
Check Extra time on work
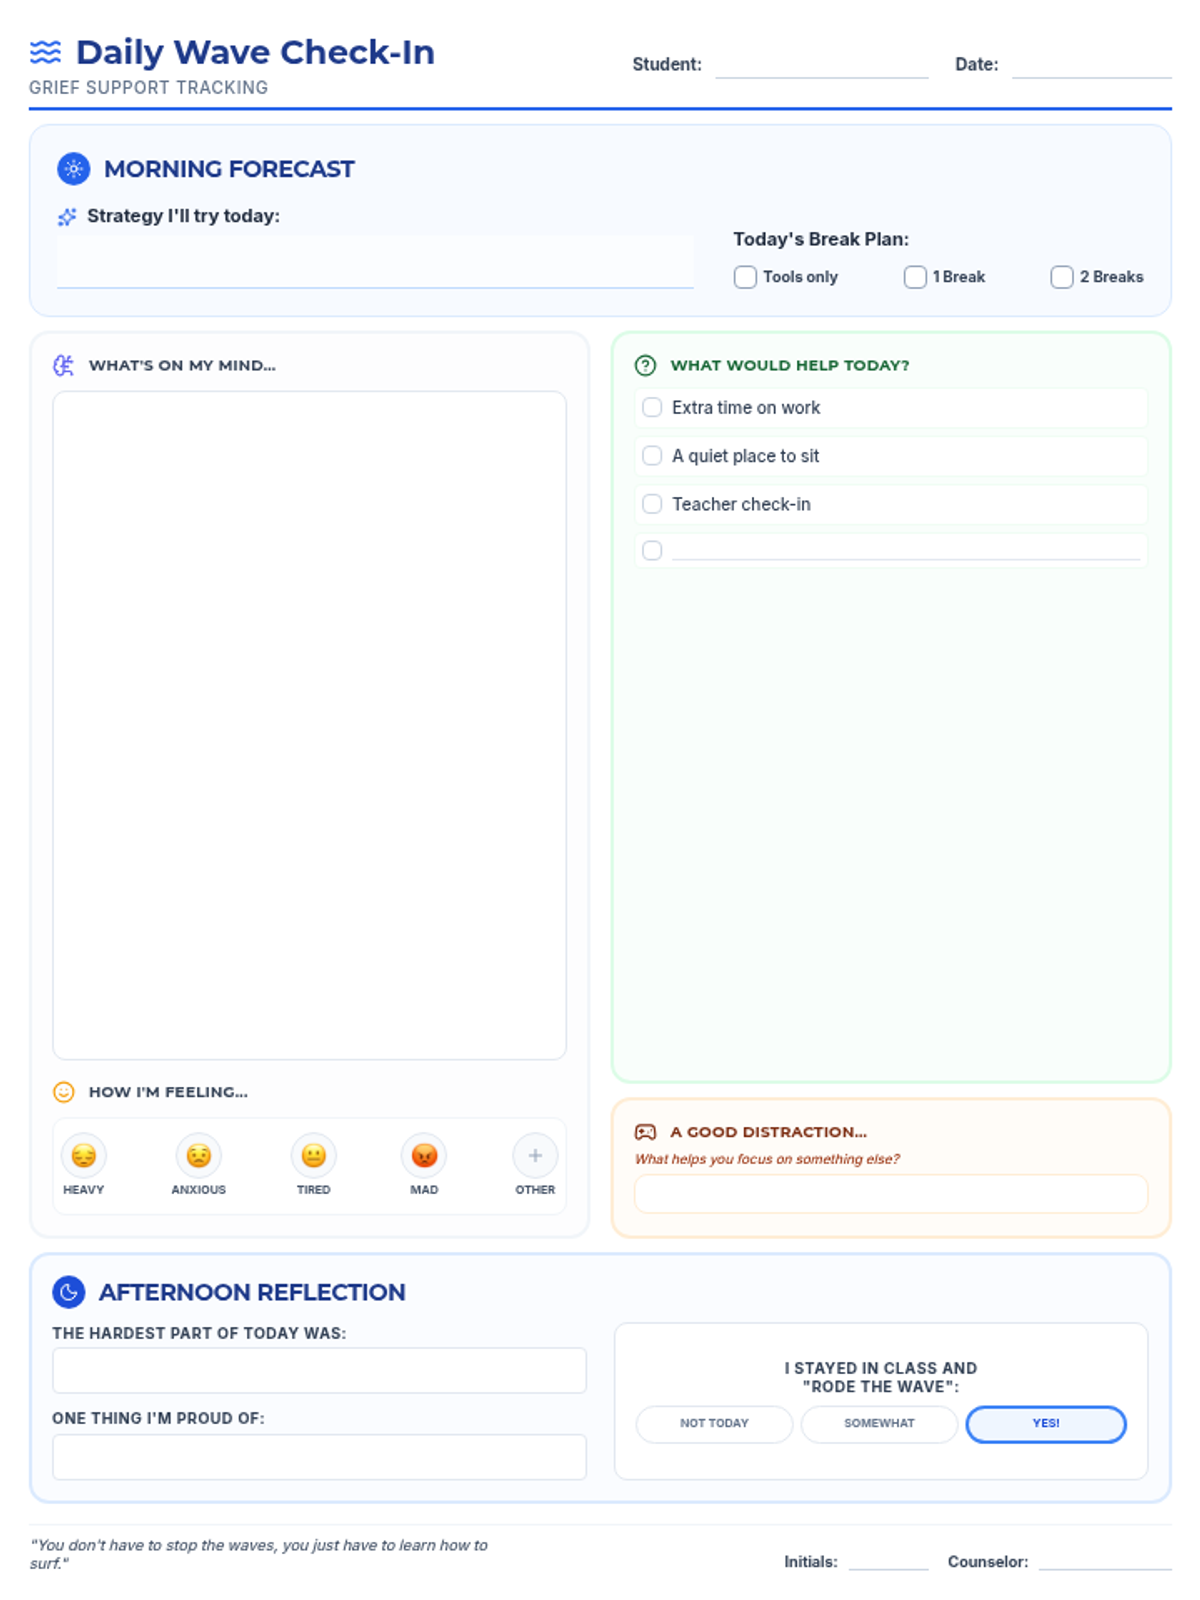click(x=652, y=407)
